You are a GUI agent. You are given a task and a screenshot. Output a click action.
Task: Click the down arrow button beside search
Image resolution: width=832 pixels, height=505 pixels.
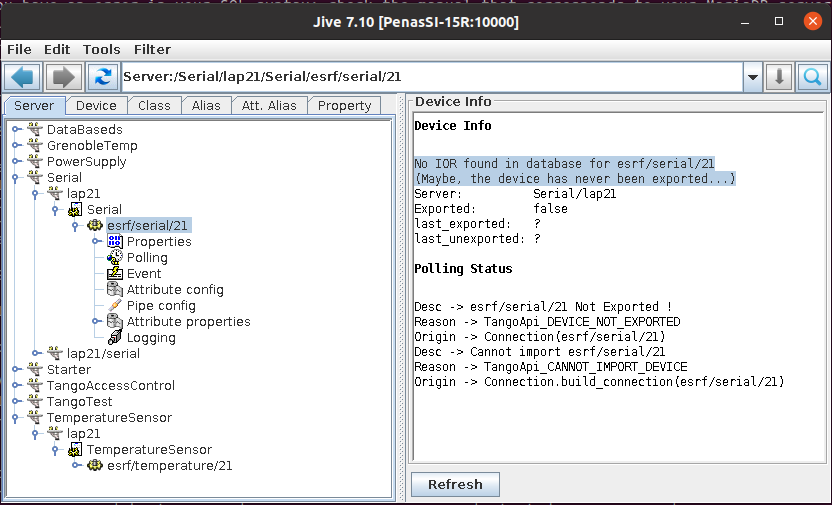[x=779, y=77]
